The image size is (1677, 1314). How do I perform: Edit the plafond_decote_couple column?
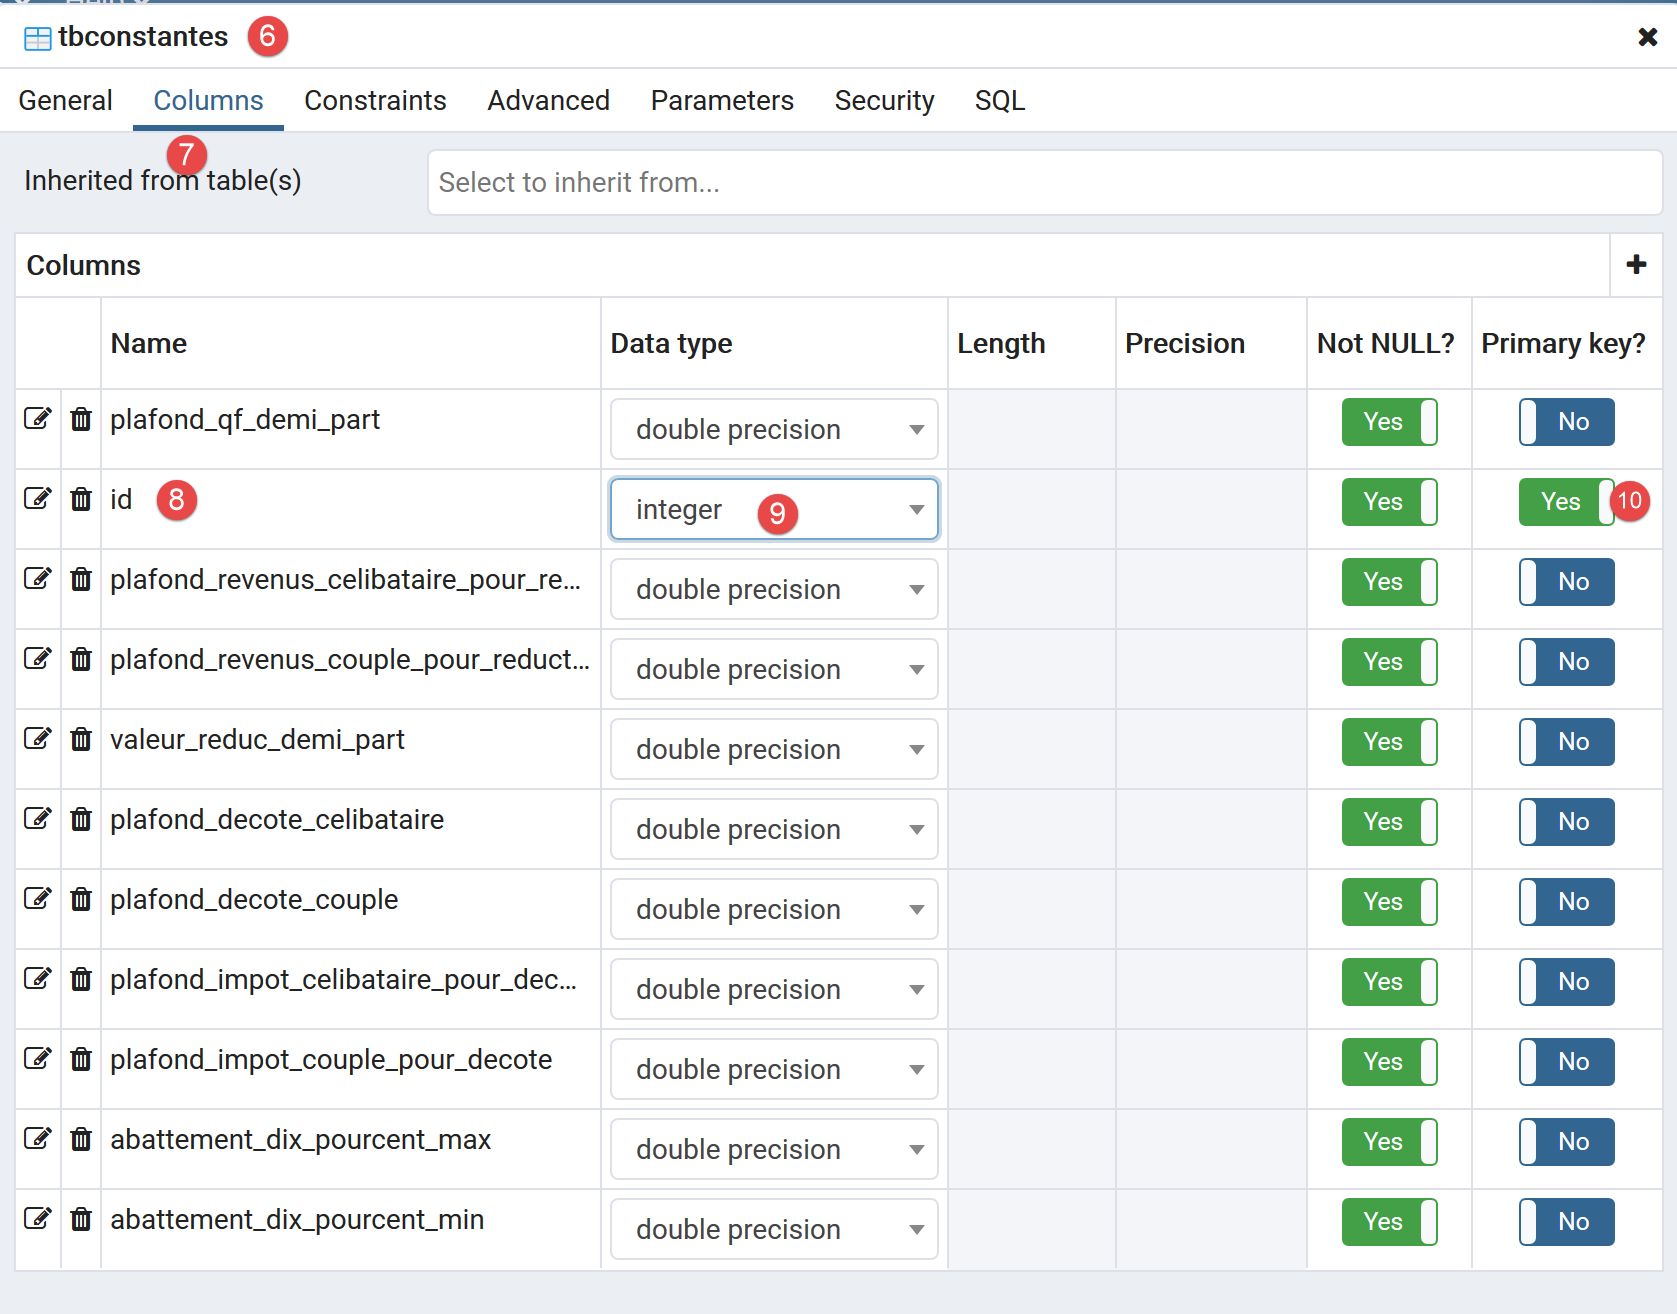coord(37,899)
